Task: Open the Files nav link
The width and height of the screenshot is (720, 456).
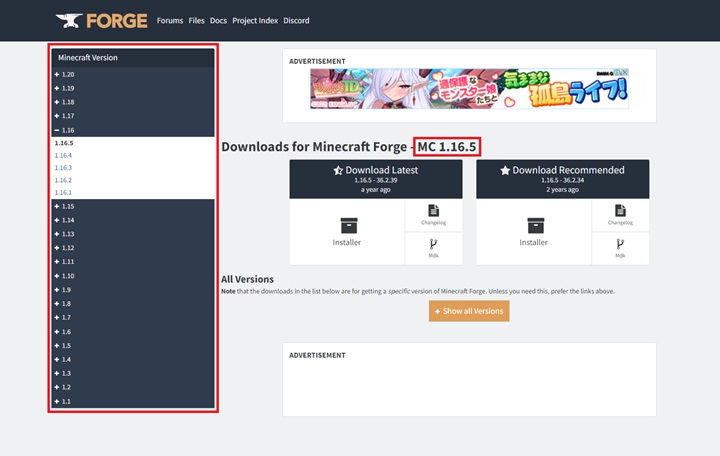Action: [197, 21]
